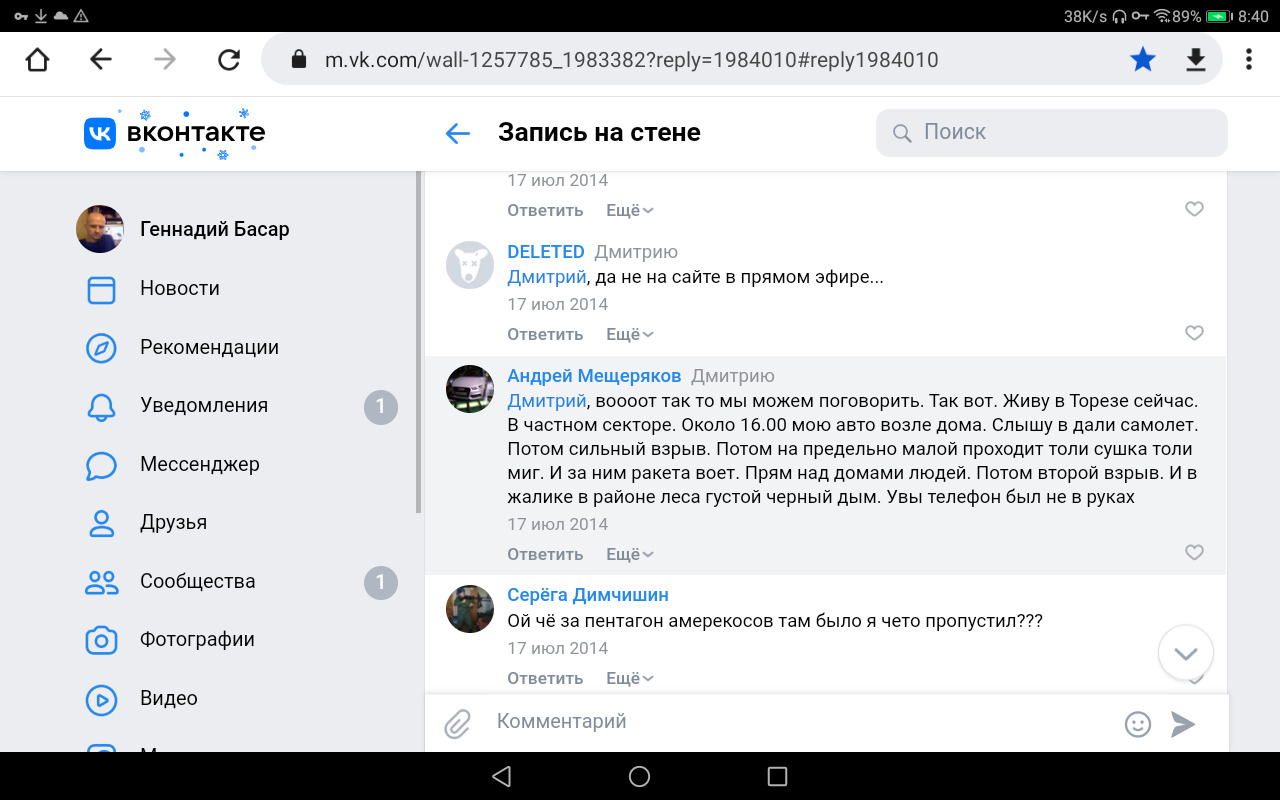Viewport: 1280px width, 800px height.
Task: Send comment with arrow icon
Action: [1183, 724]
